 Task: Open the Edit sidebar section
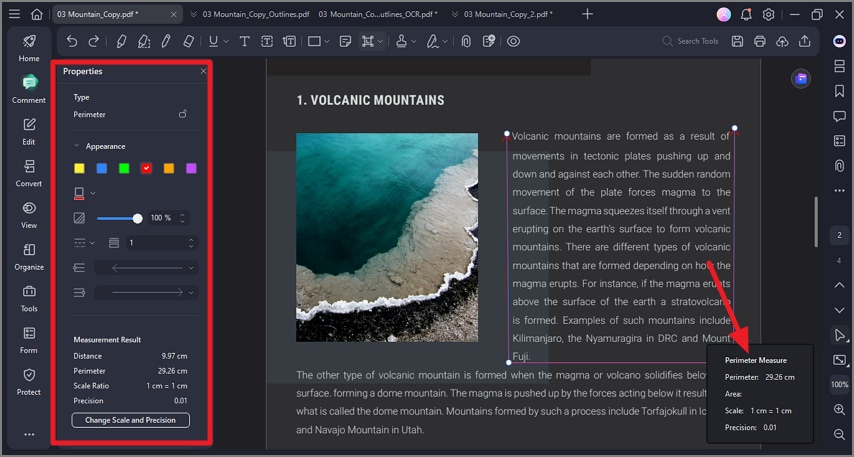(29, 131)
